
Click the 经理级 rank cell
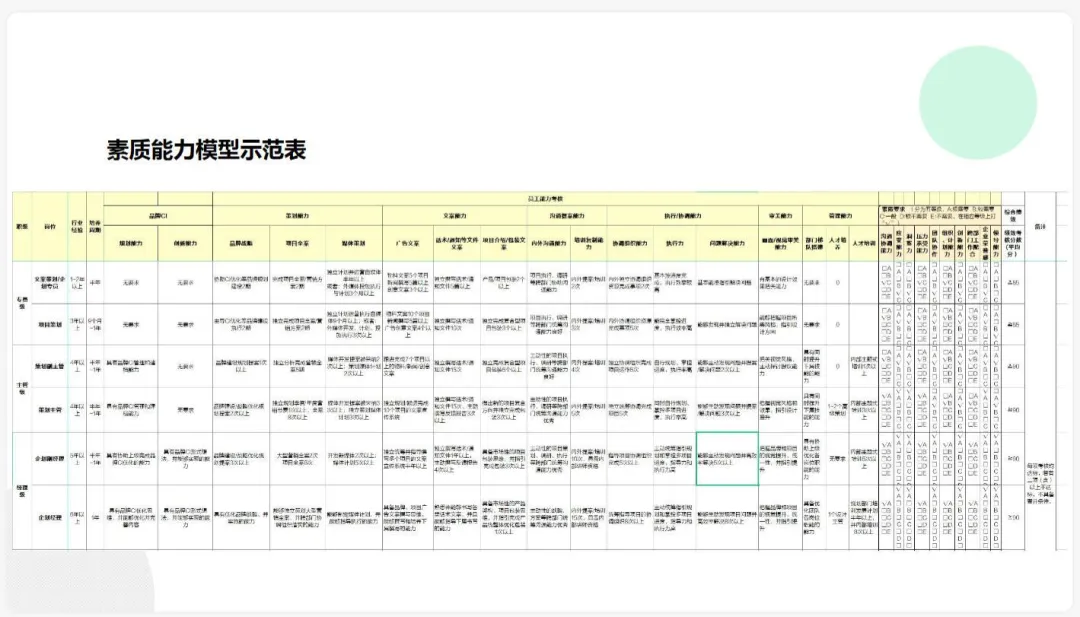tap(22, 490)
